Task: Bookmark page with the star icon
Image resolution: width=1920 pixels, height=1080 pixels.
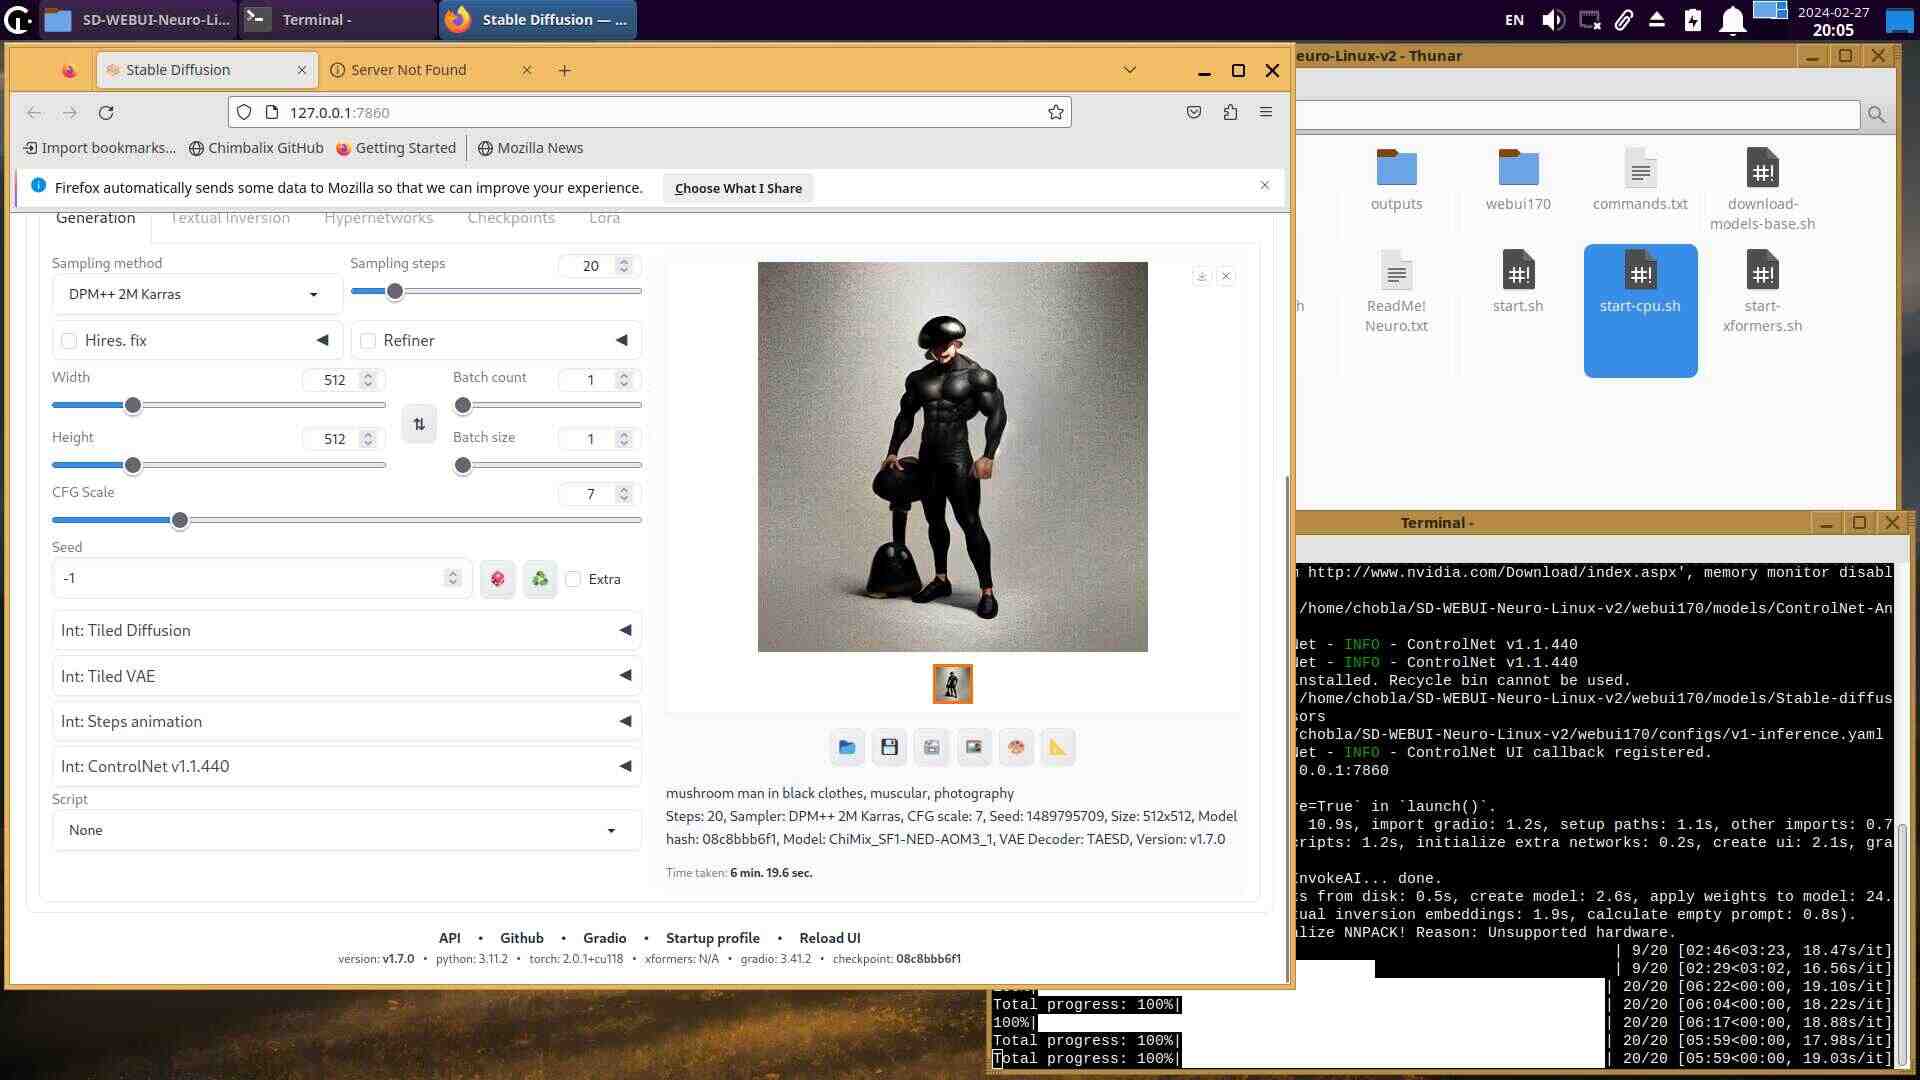Action: point(1055,112)
